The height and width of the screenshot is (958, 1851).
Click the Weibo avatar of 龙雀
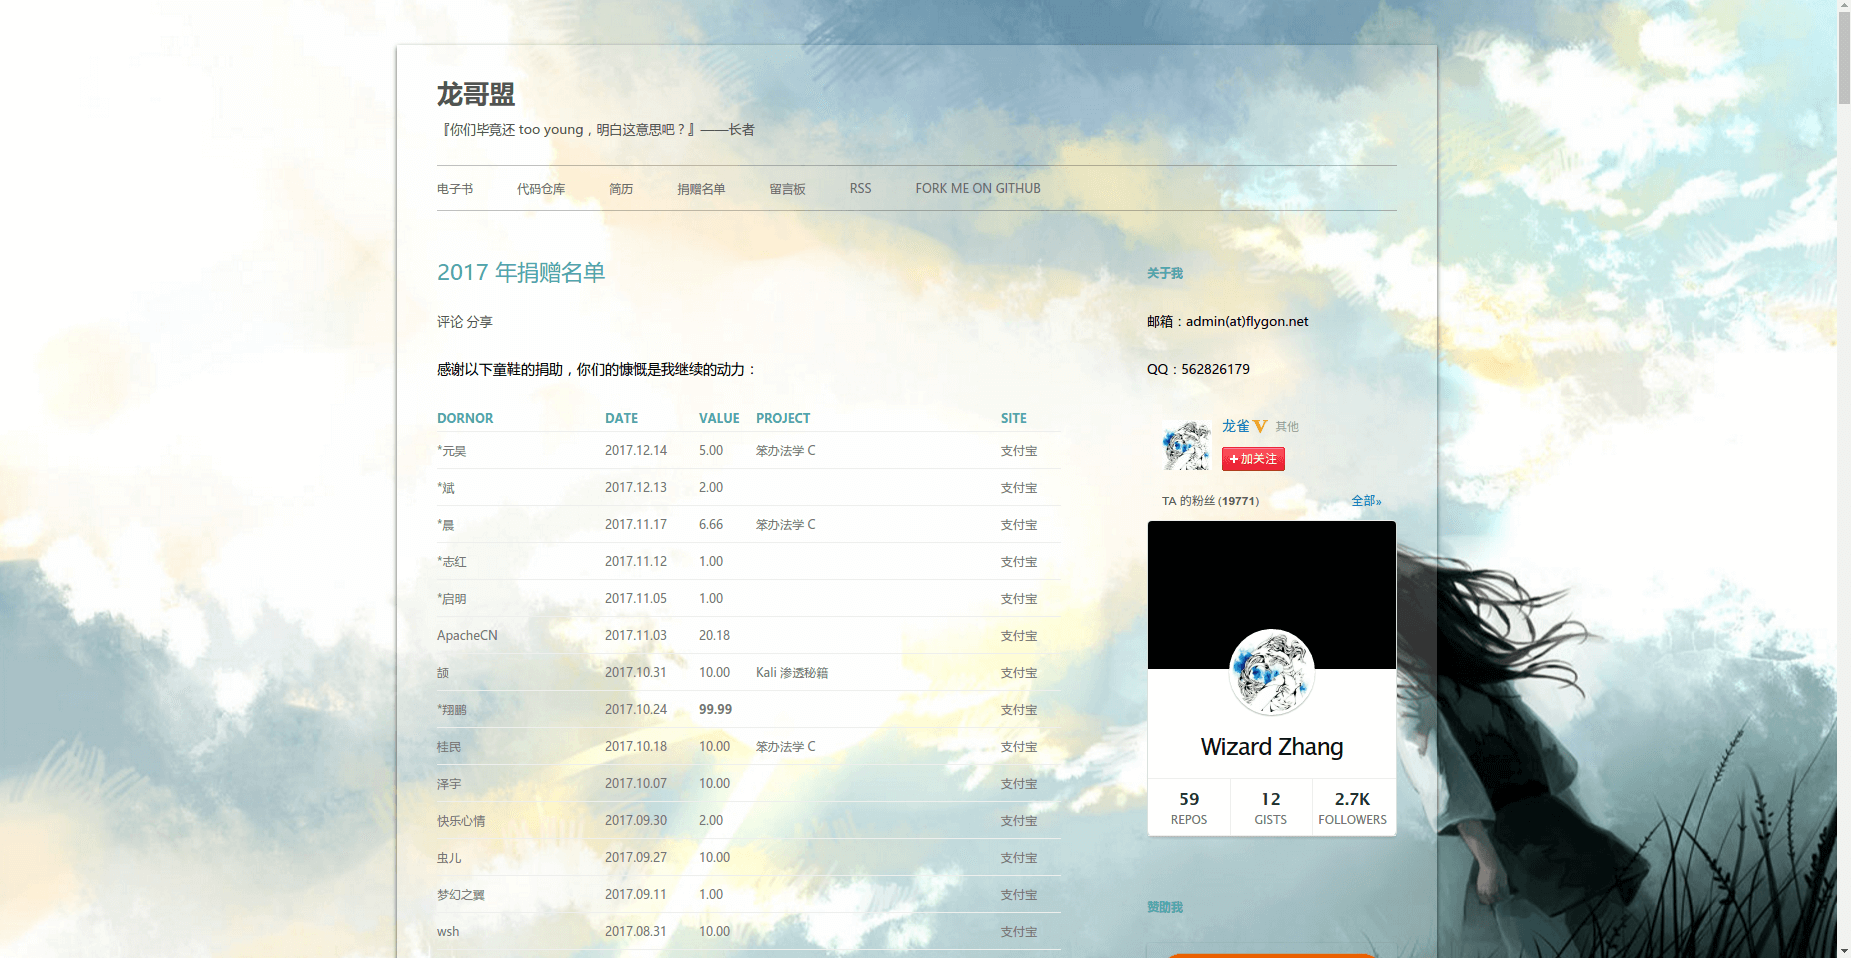click(x=1187, y=445)
